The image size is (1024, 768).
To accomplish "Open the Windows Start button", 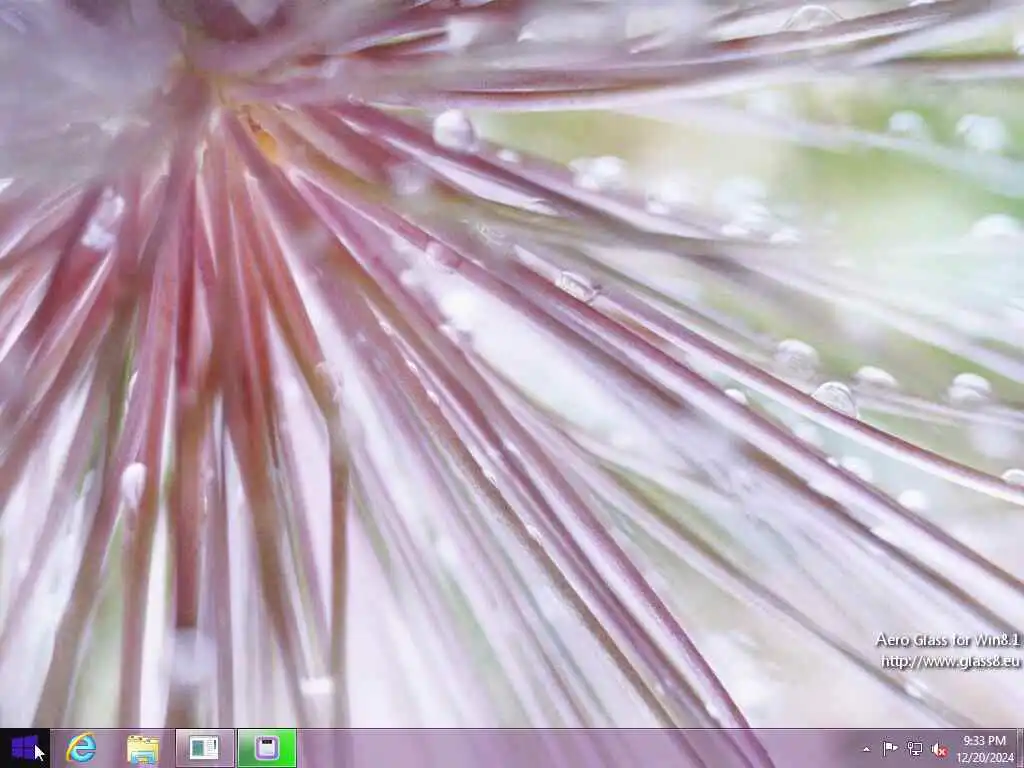I will (25, 748).
